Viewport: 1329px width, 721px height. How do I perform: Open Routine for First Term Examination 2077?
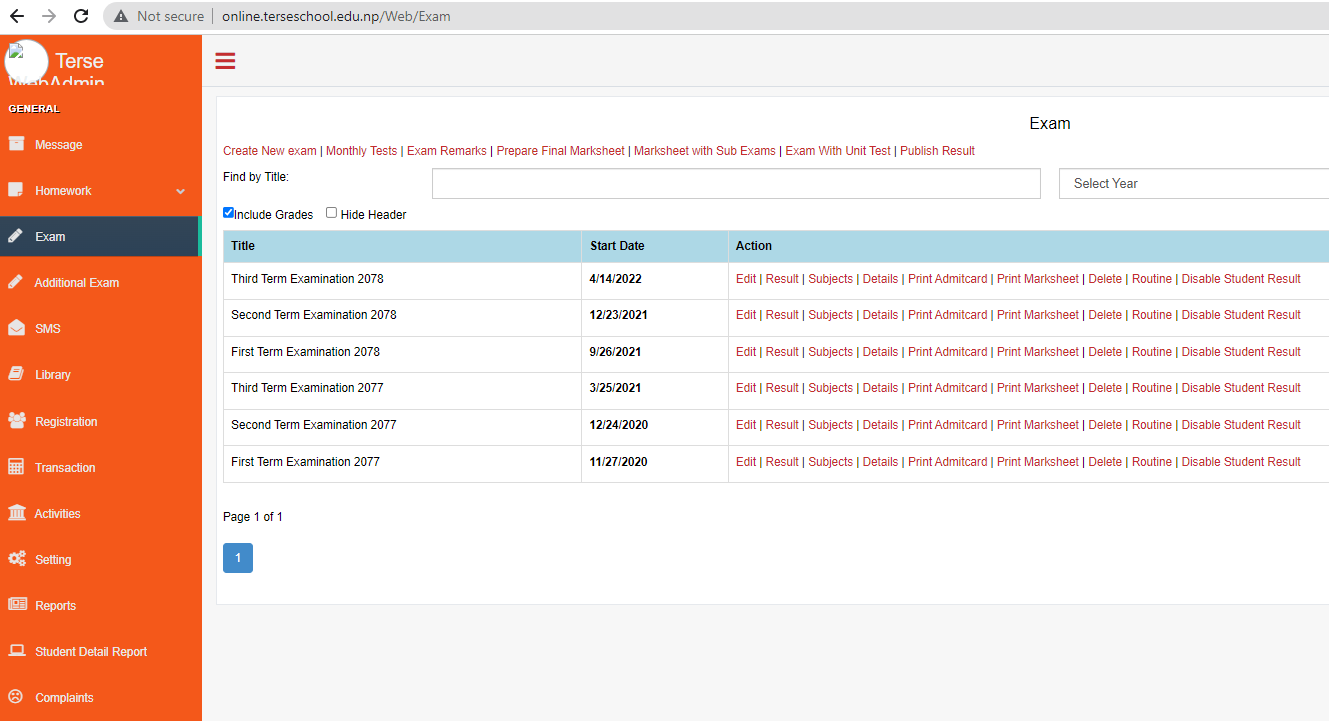[x=1152, y=462]
